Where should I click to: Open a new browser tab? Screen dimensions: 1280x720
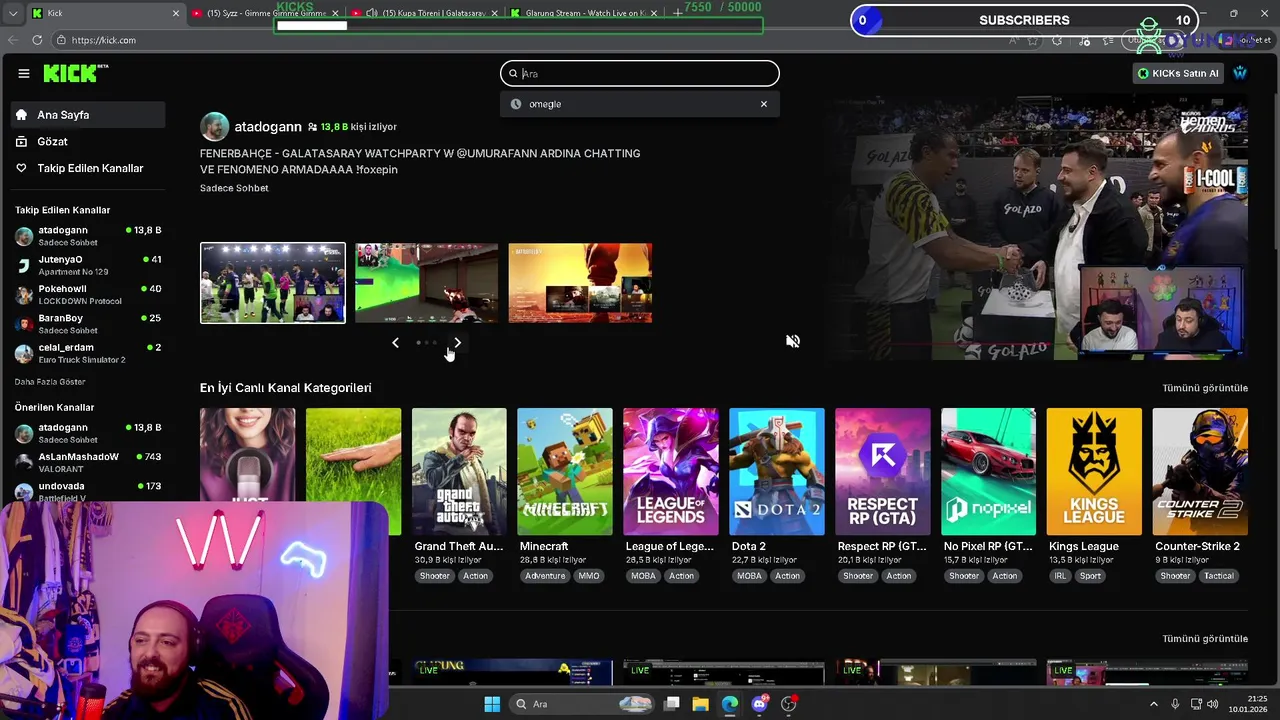point(678,14)
